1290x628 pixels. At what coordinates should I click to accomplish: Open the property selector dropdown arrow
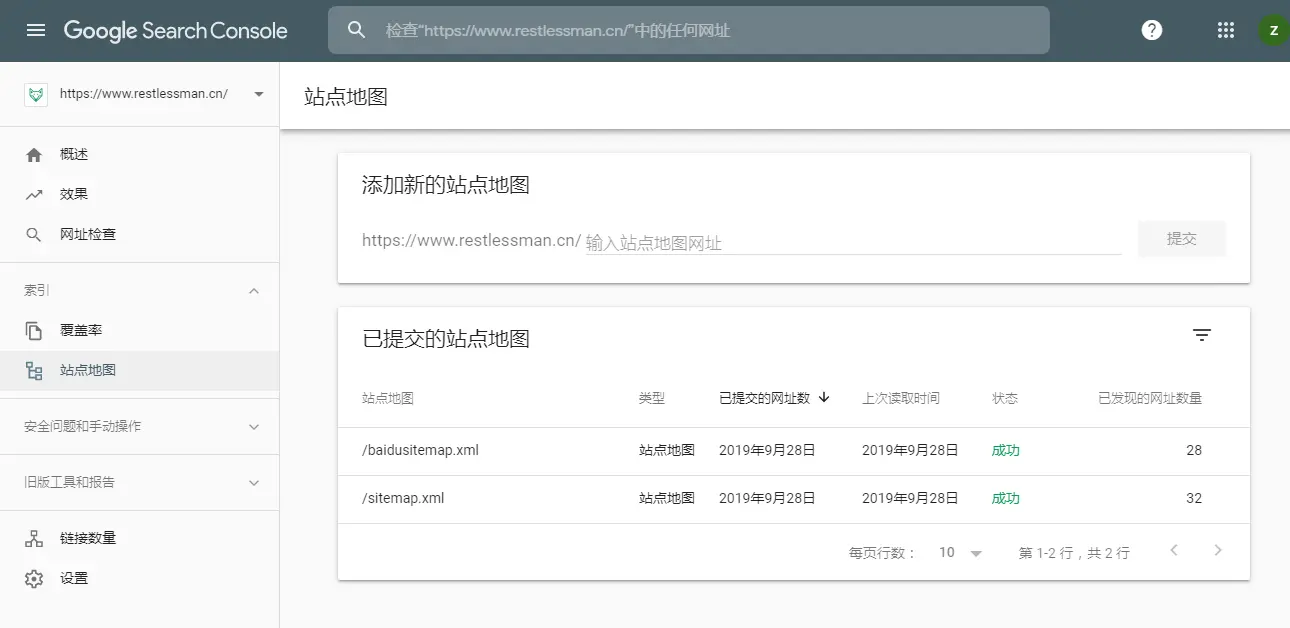coord(259,94)
